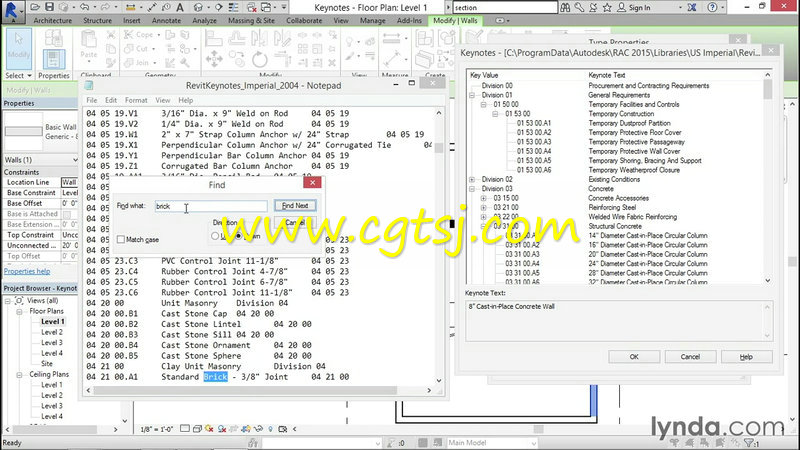Viewport: 800px width, 450px height.
Task: Click the section search field in title bar
Action: point(505,8)
